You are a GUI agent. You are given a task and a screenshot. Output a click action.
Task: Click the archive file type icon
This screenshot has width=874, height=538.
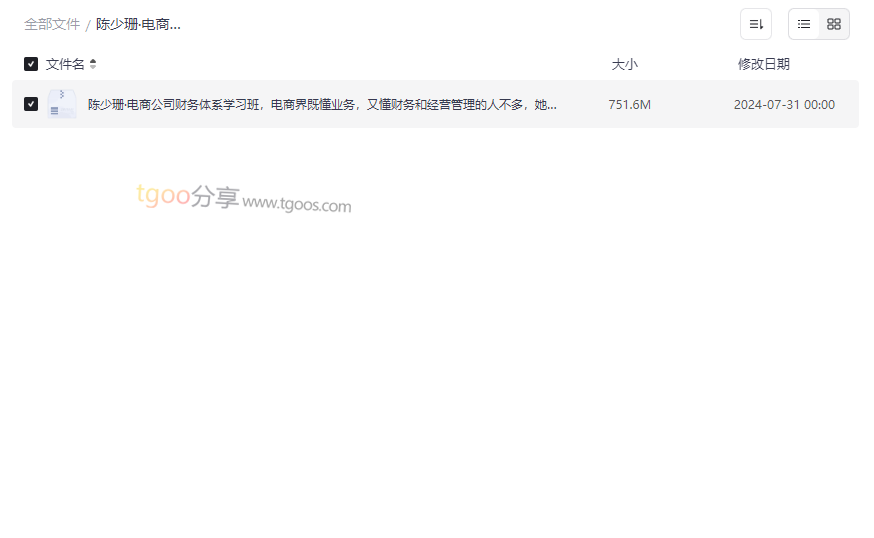[62, 104]
